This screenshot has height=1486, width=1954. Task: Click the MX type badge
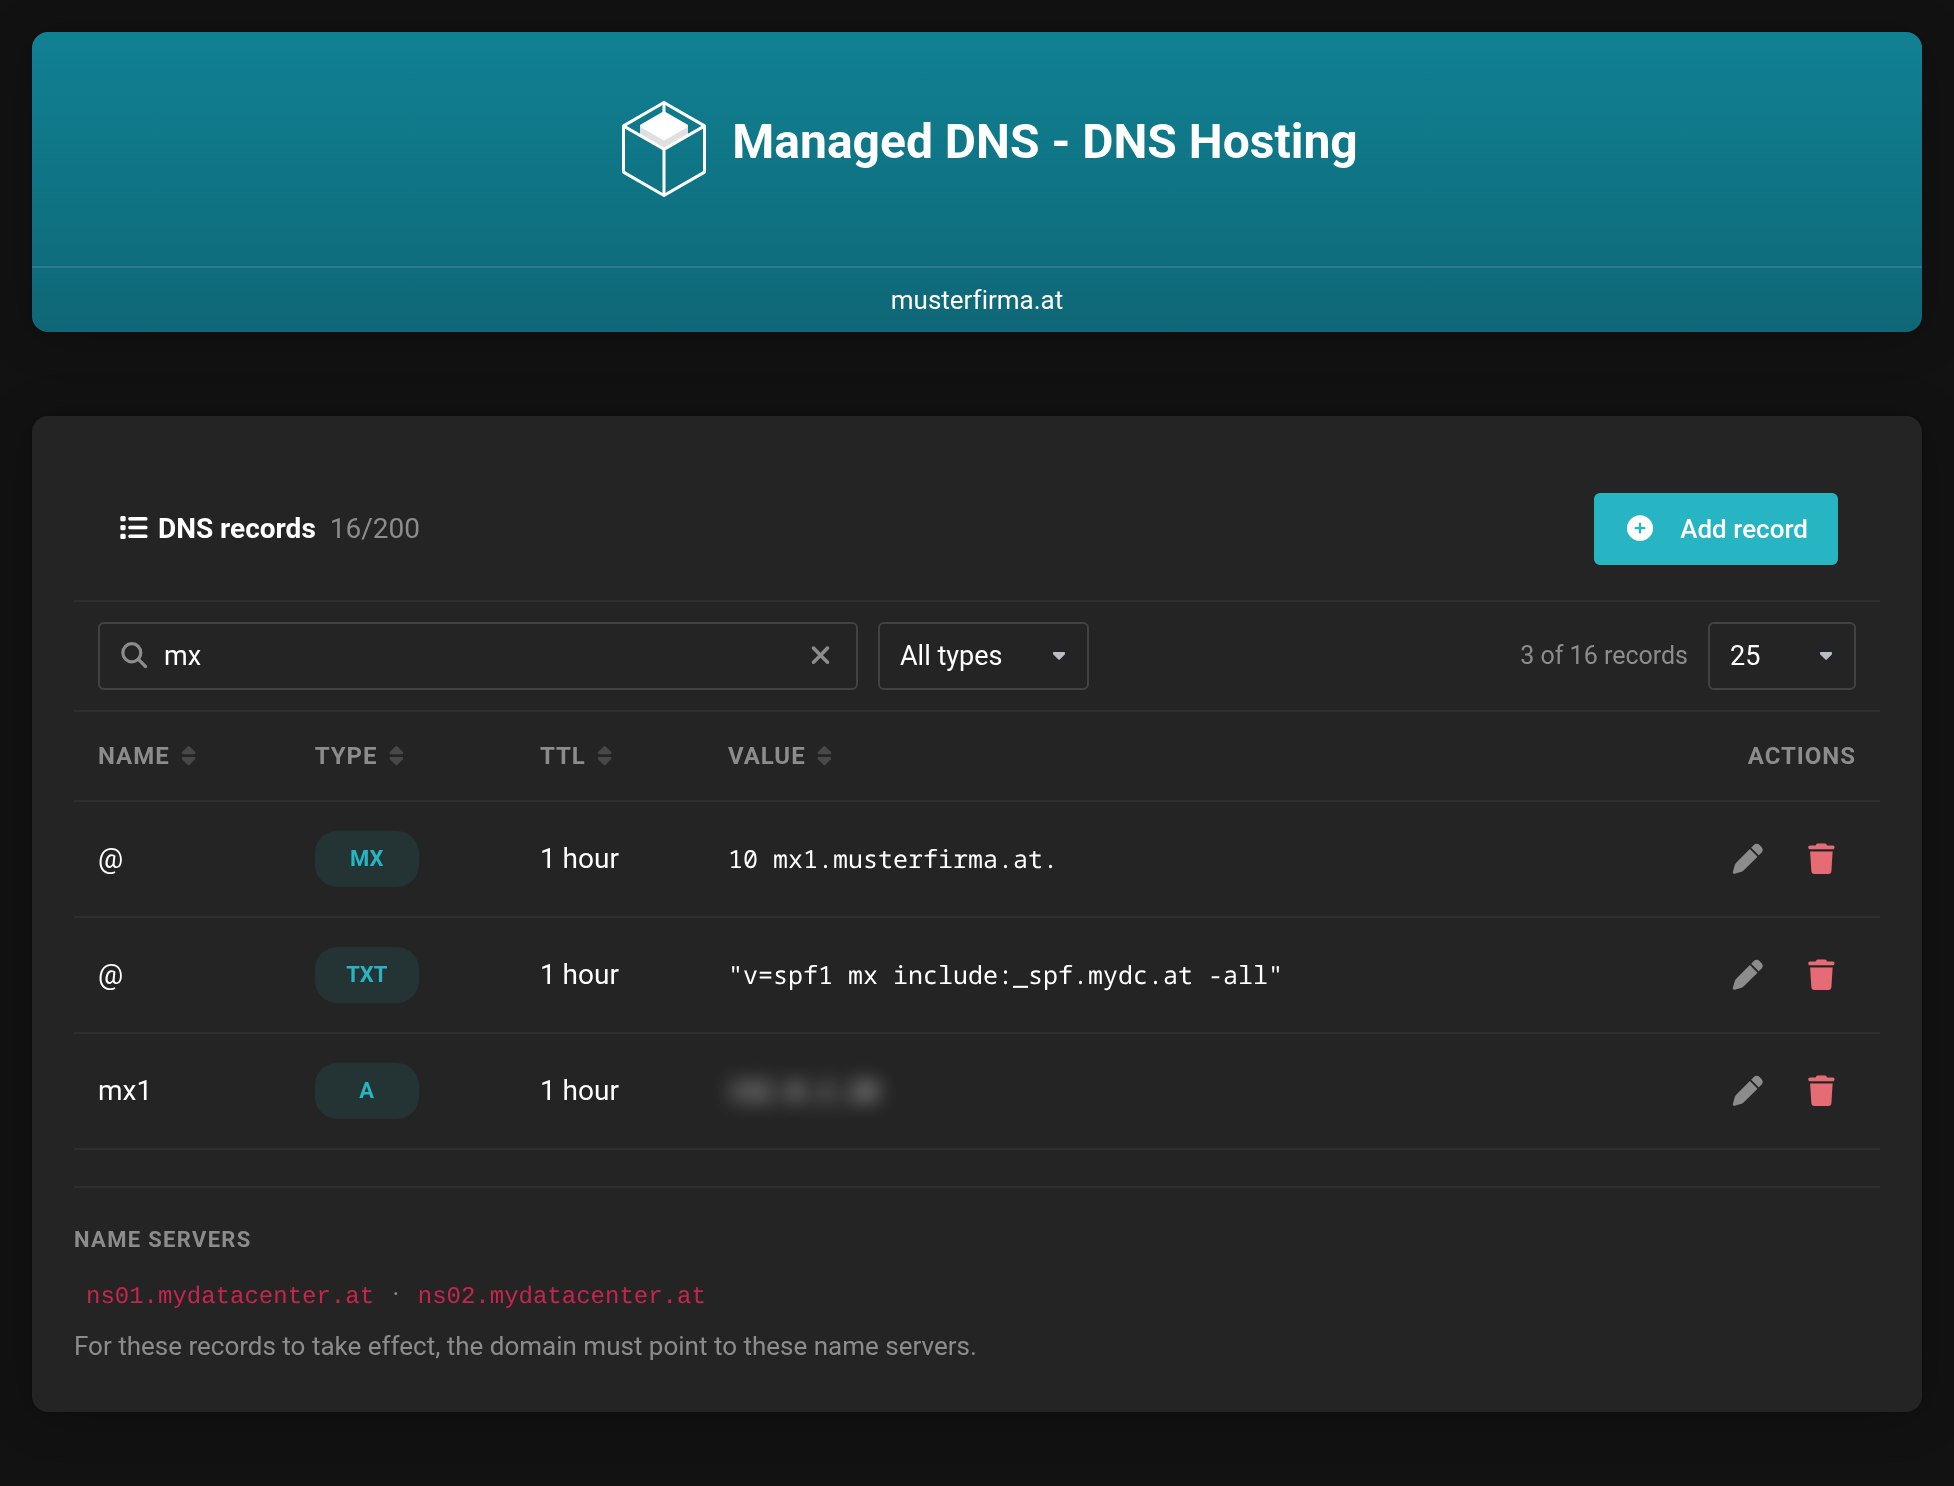point(367,859)
